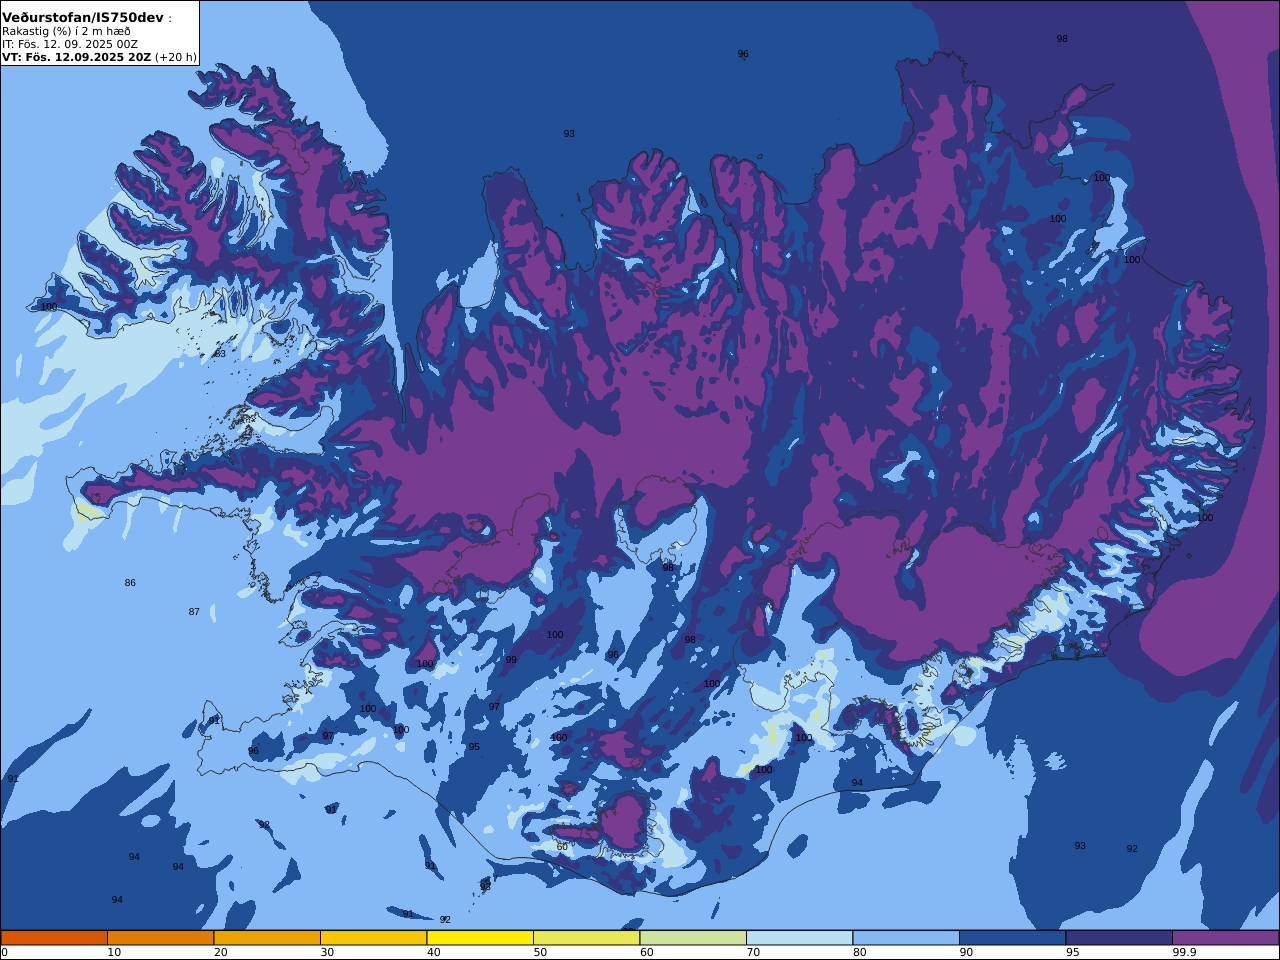Select the 20–30 amber legend swatch
Image resolution: width=1280 pixels, height=960 pixels.
click(x=267, y=938)
